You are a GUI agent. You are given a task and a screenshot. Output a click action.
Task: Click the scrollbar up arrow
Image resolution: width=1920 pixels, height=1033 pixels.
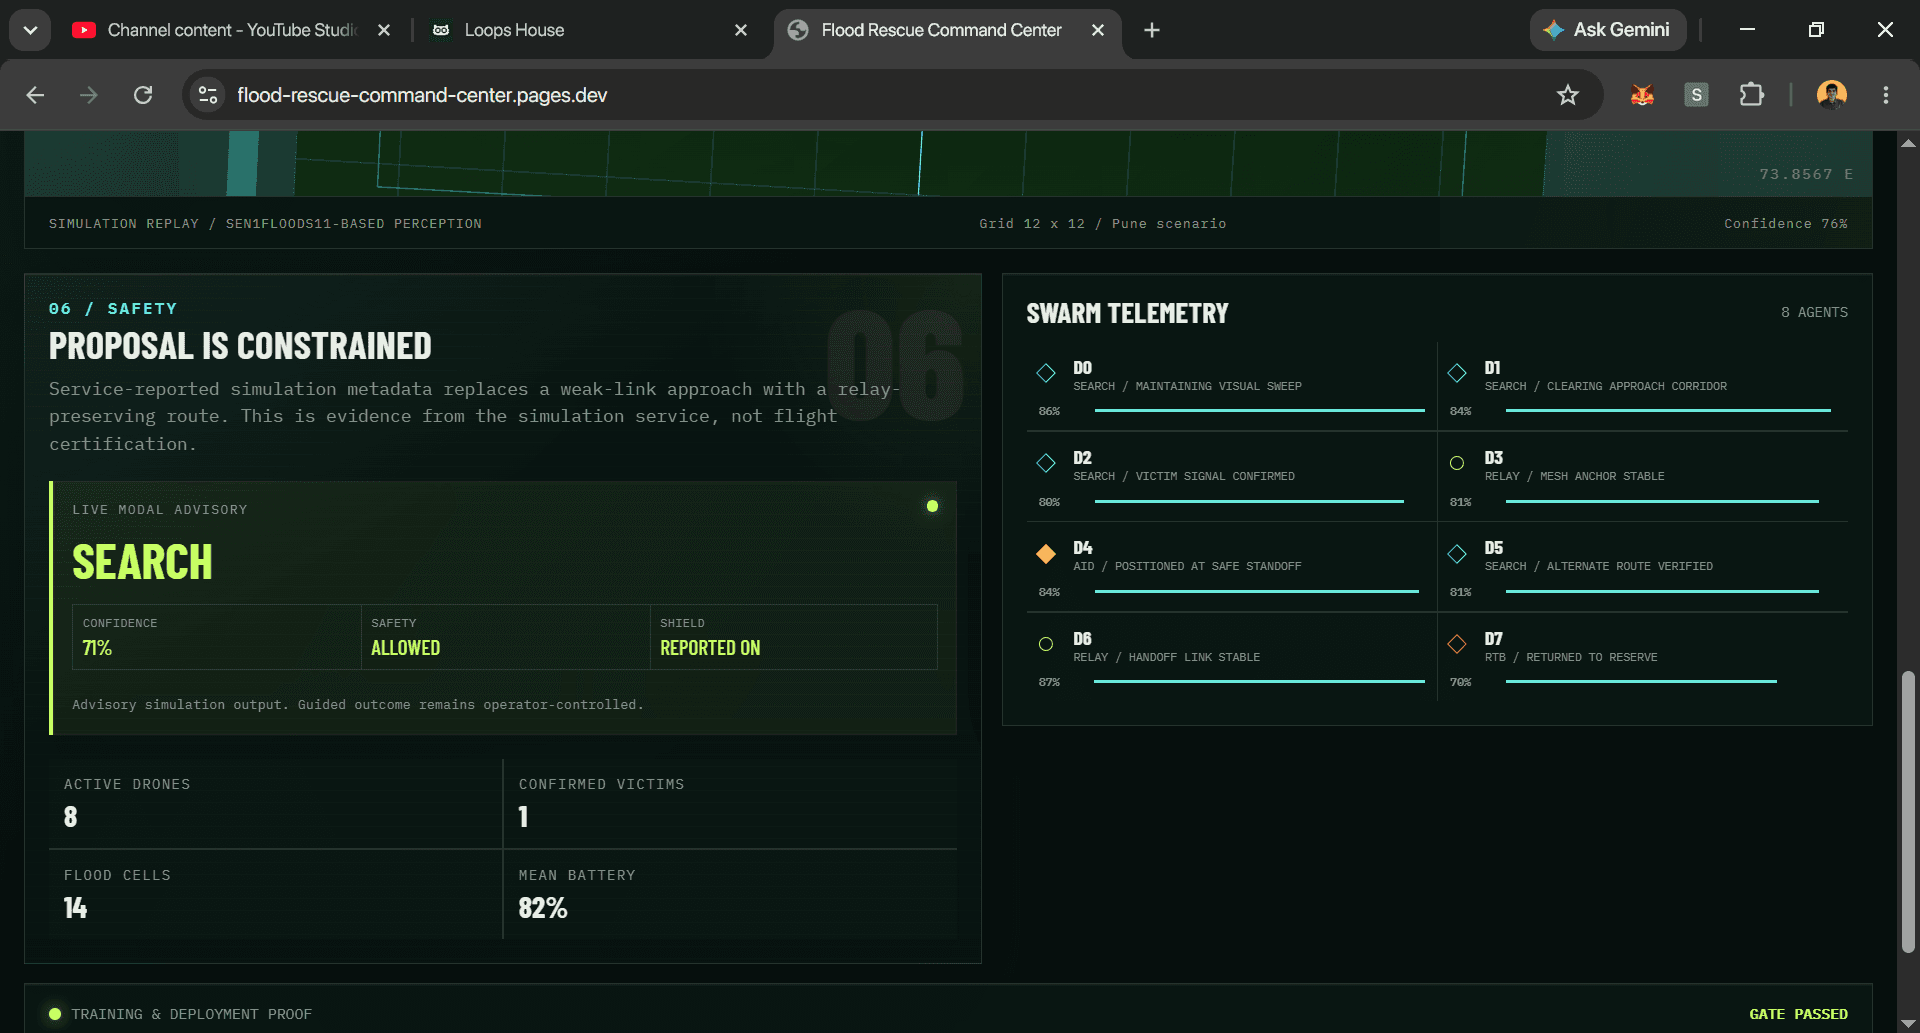(1908, 143)
